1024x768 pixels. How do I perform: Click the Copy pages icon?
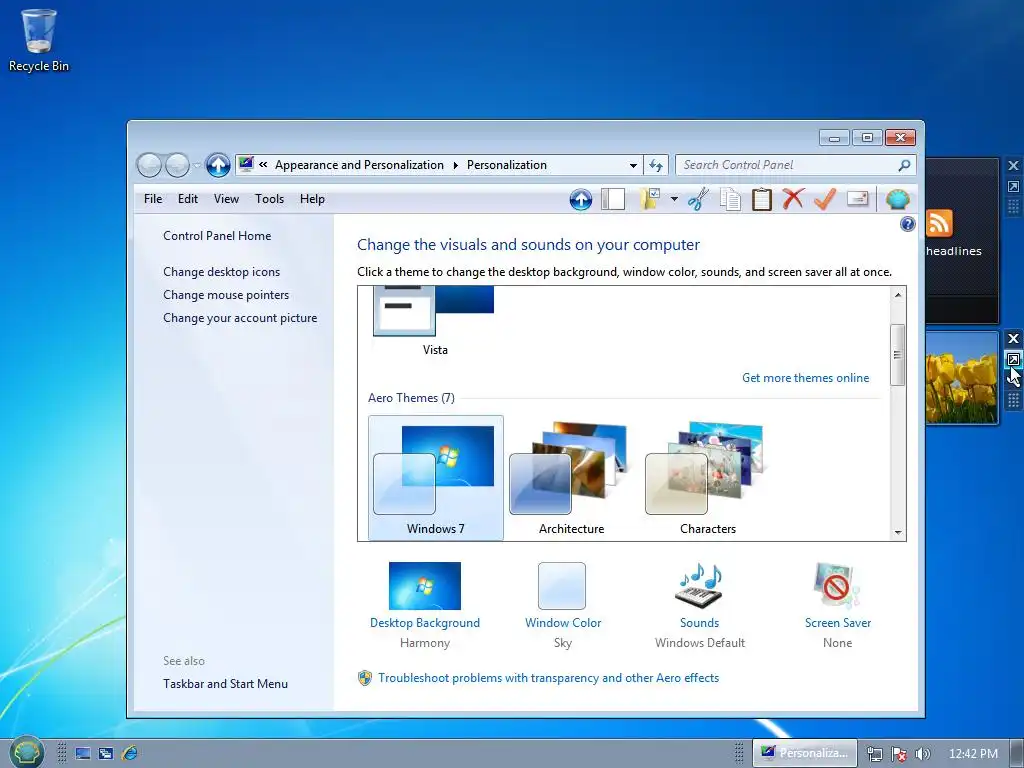pos(730,199)
